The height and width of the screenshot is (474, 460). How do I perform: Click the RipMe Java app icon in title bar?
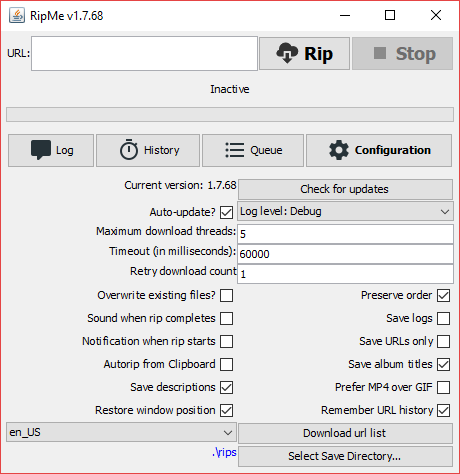coord(17,15)
